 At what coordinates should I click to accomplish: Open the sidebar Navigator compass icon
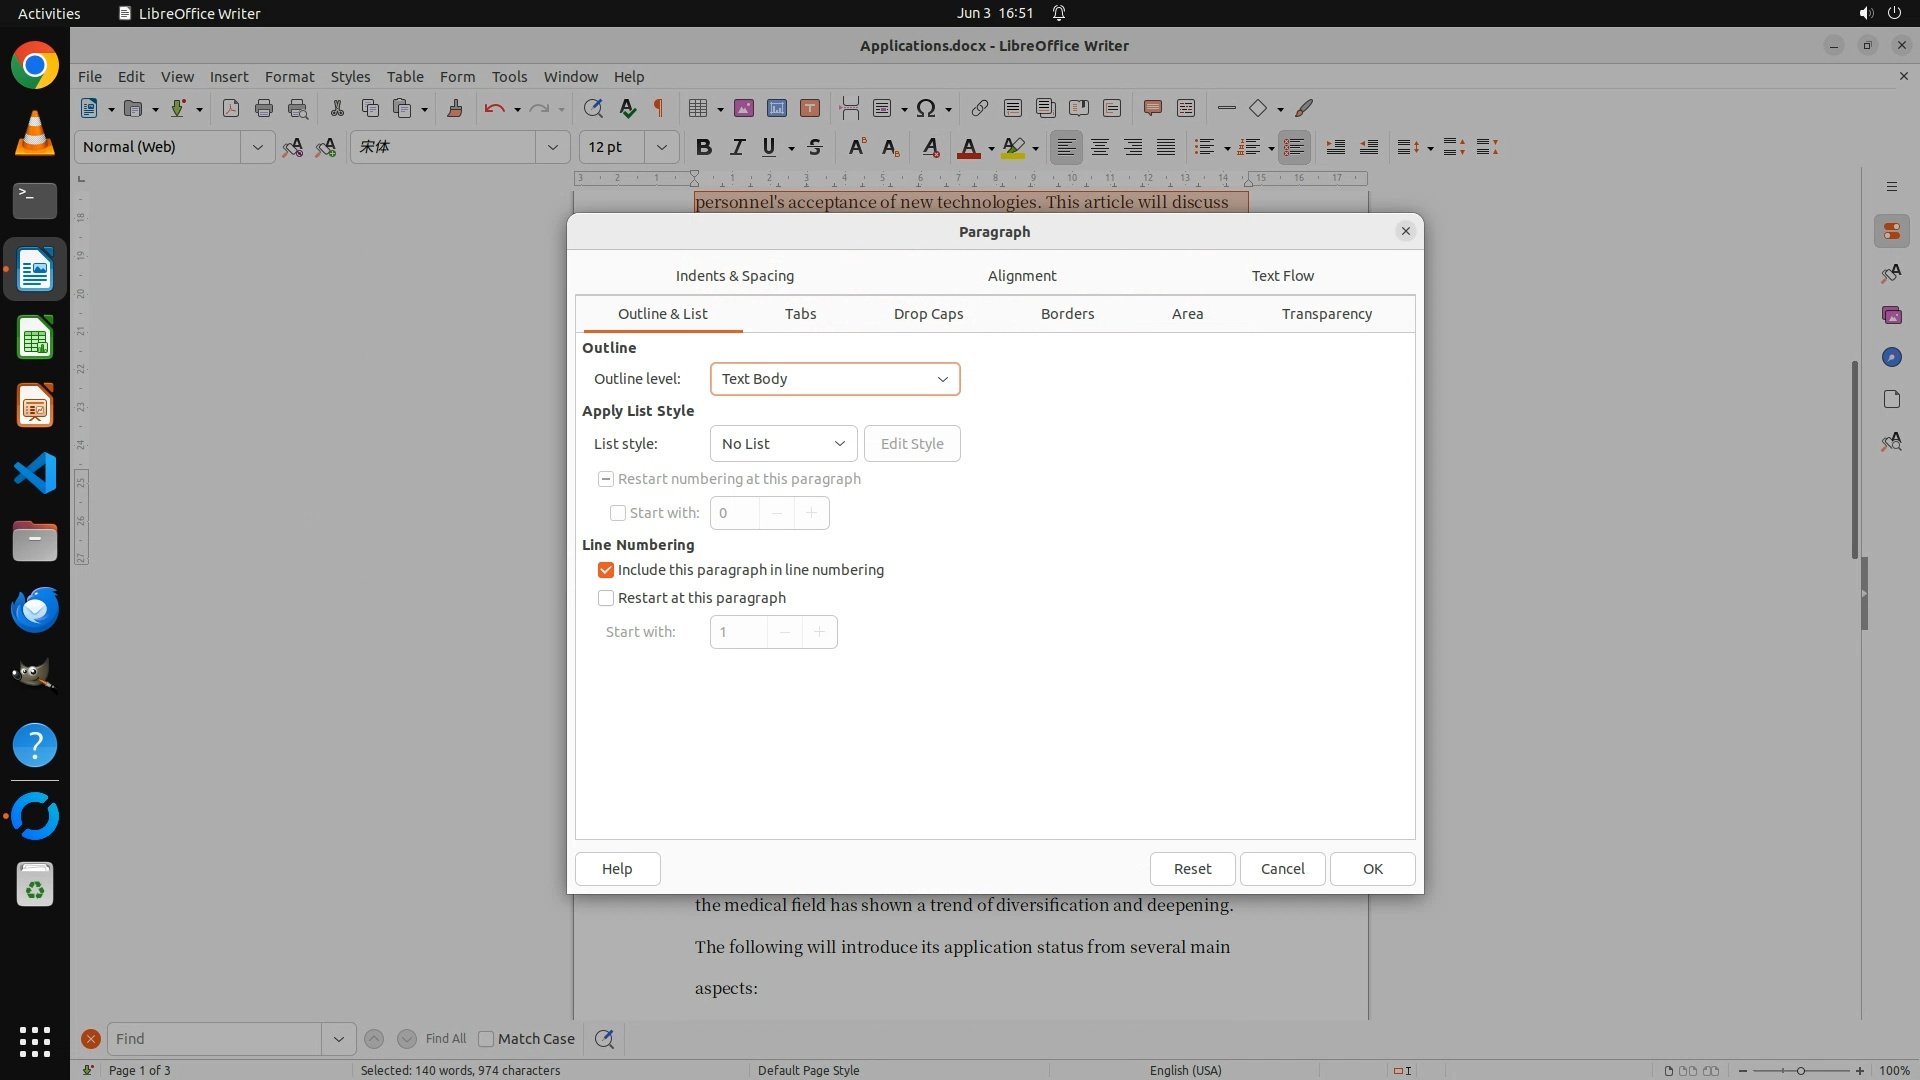click(x=1891, y=357)
